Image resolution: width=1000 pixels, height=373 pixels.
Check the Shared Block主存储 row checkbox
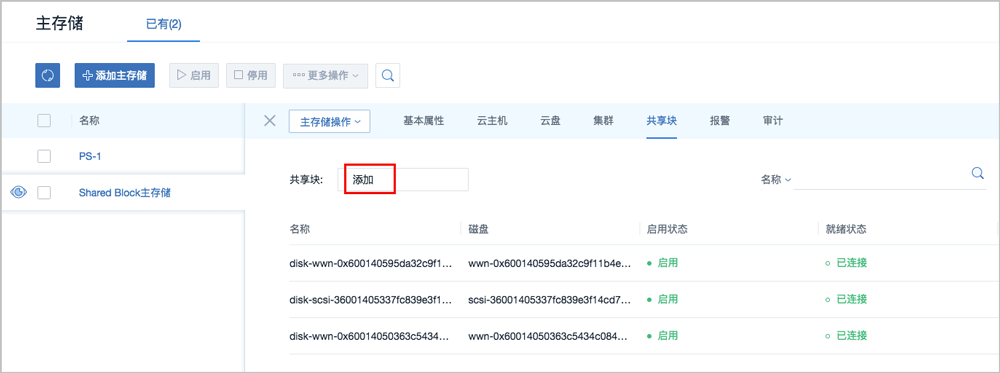point(44,193)
